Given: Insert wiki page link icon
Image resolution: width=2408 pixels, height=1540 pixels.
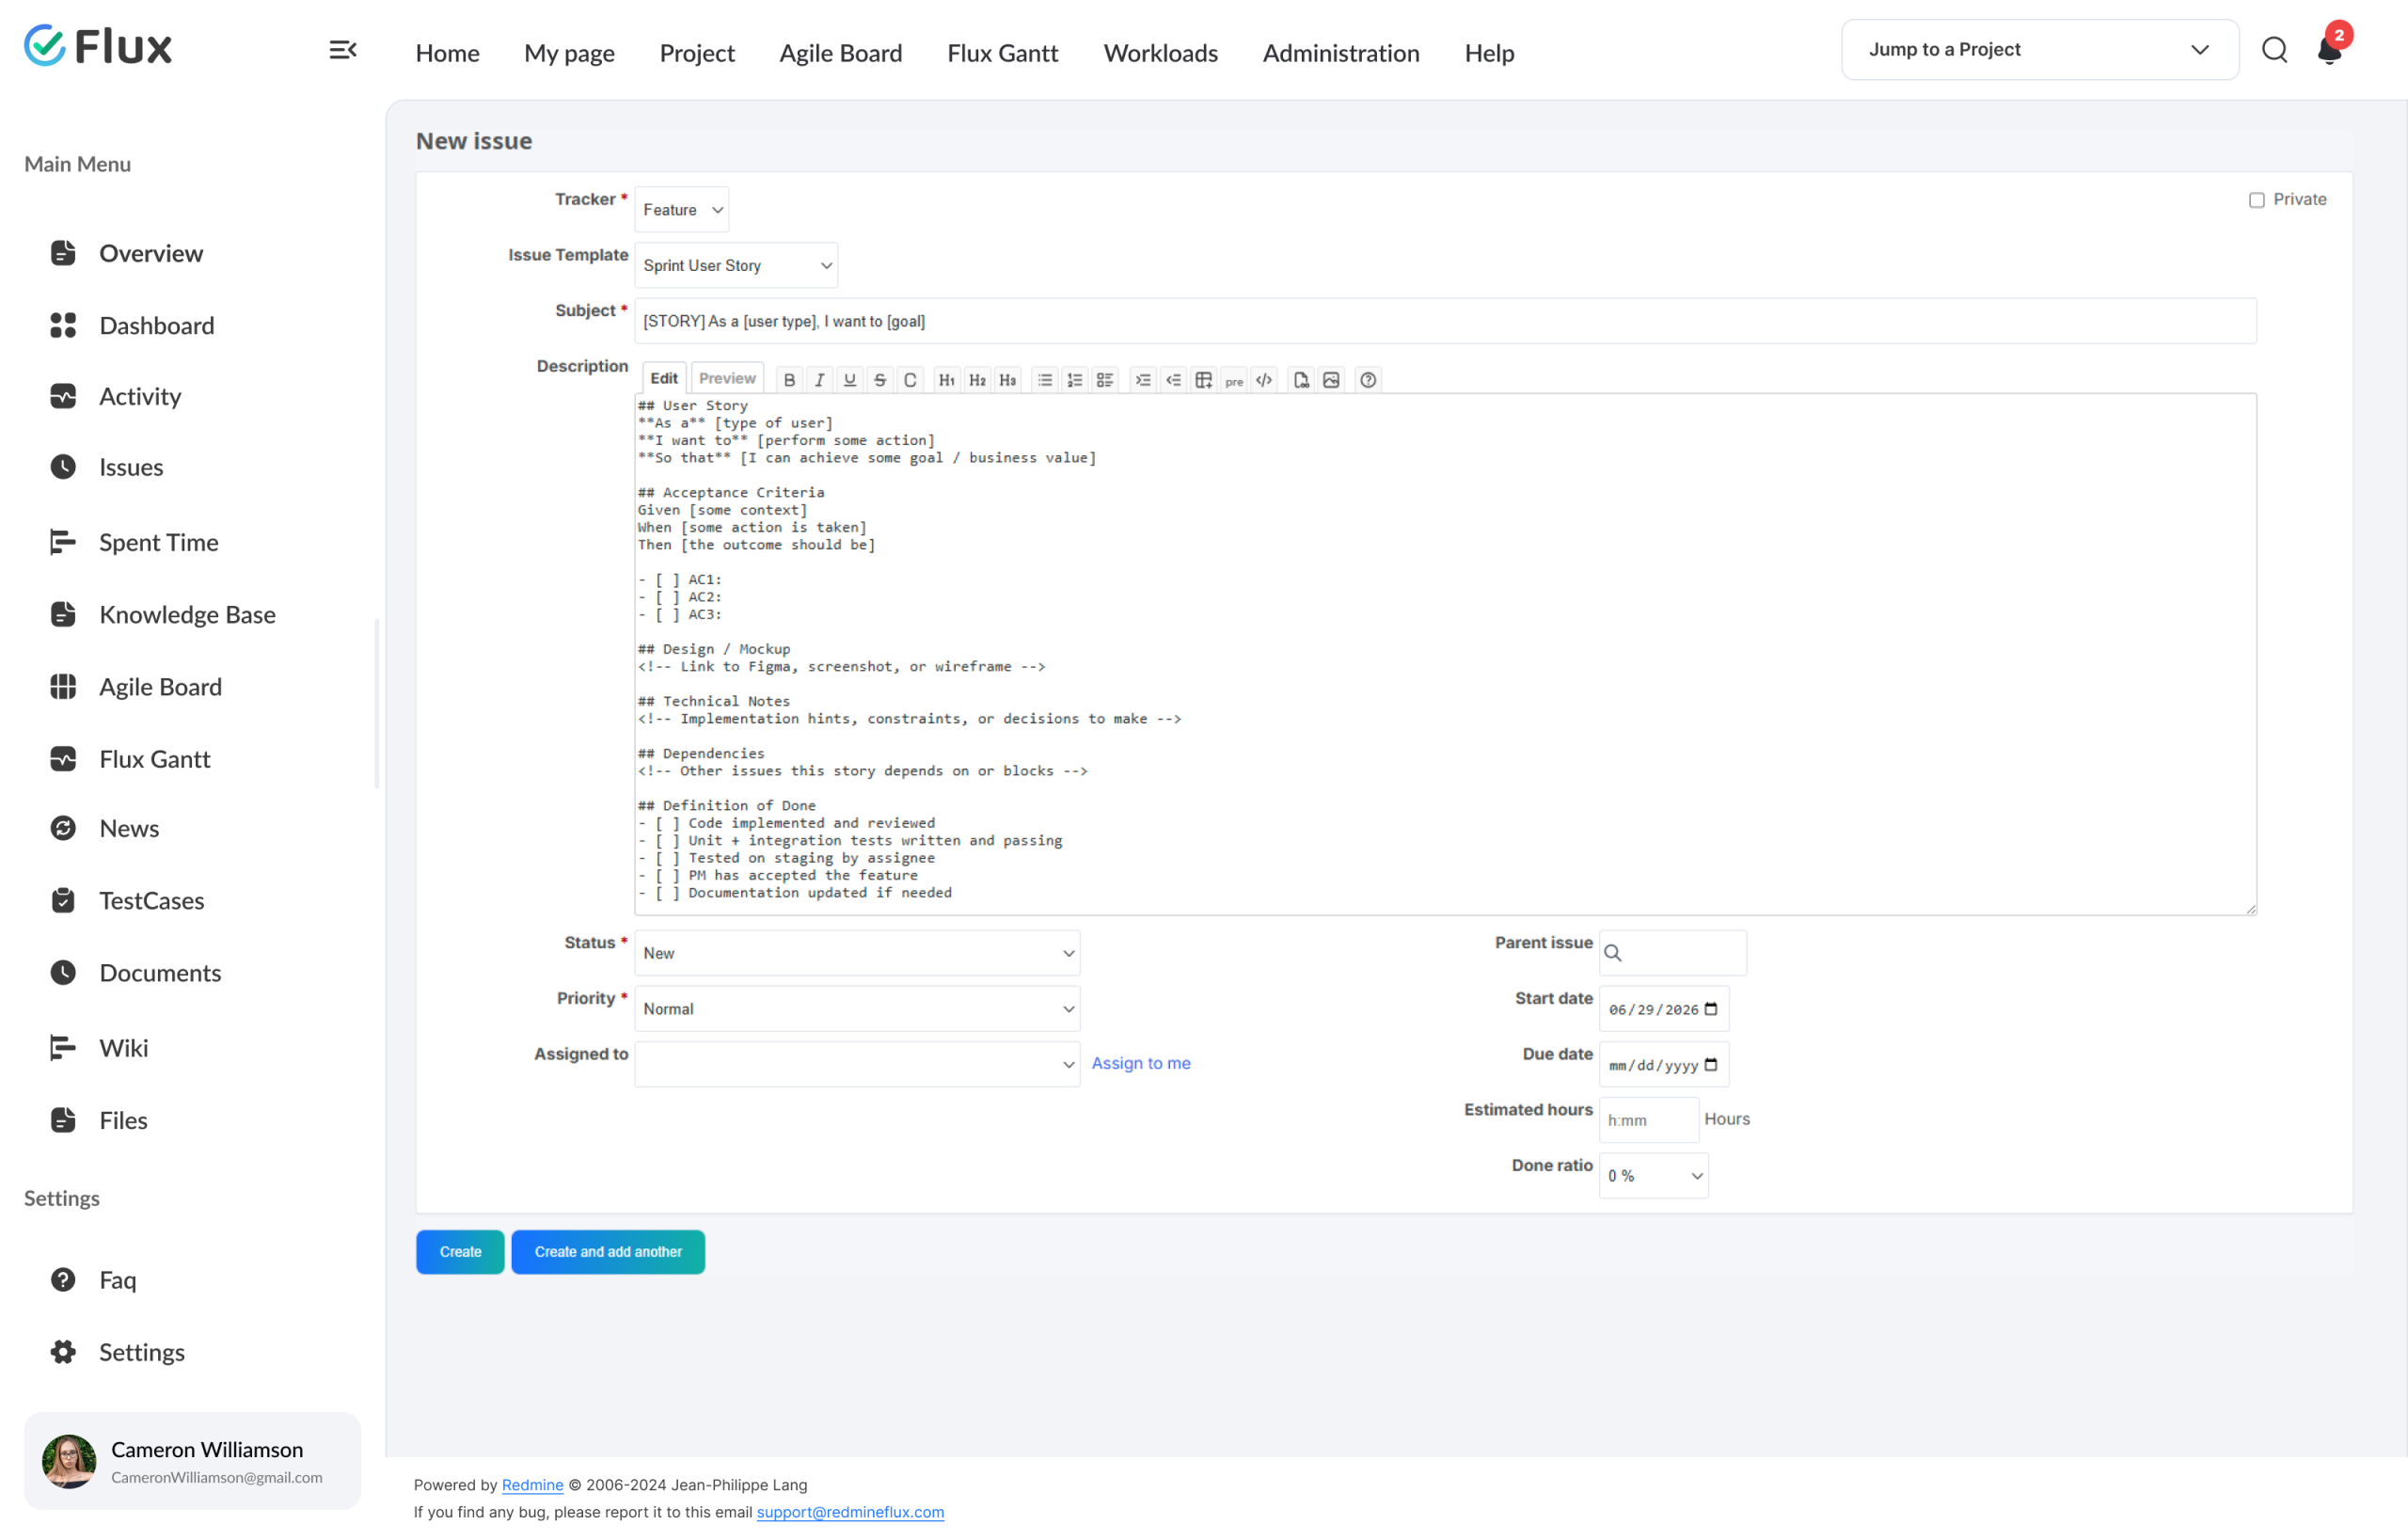Looking at the screenshot, I should click(1301, 380).
